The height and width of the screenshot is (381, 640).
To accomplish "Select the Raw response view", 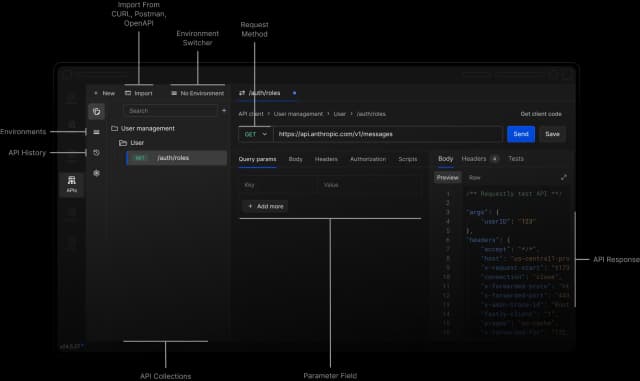I will coord(474,178).
